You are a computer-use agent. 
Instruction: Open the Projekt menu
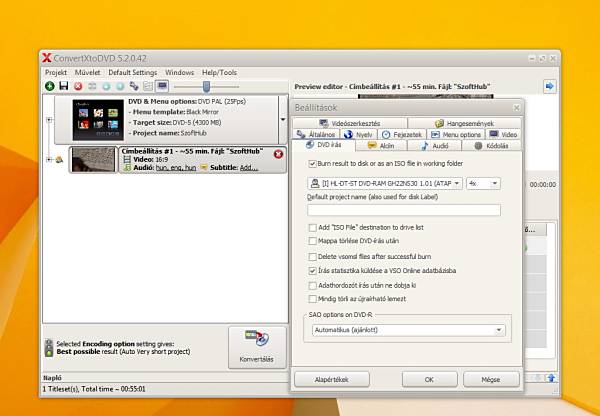(56, 72)
